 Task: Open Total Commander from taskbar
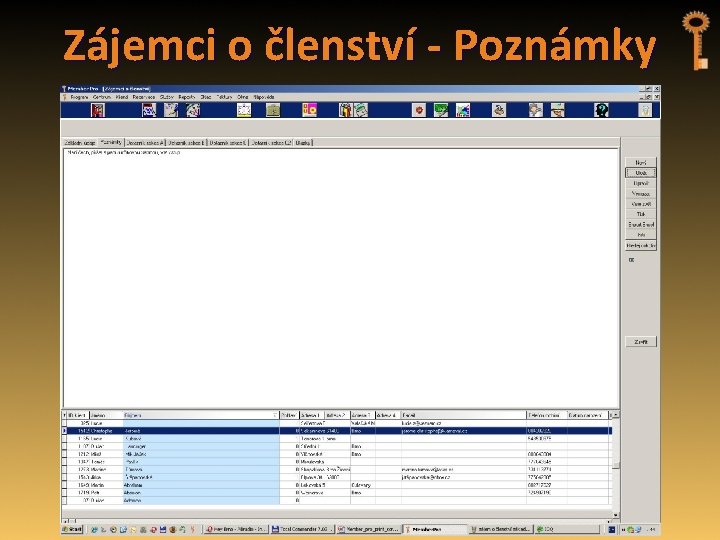(x=303, y=529)
